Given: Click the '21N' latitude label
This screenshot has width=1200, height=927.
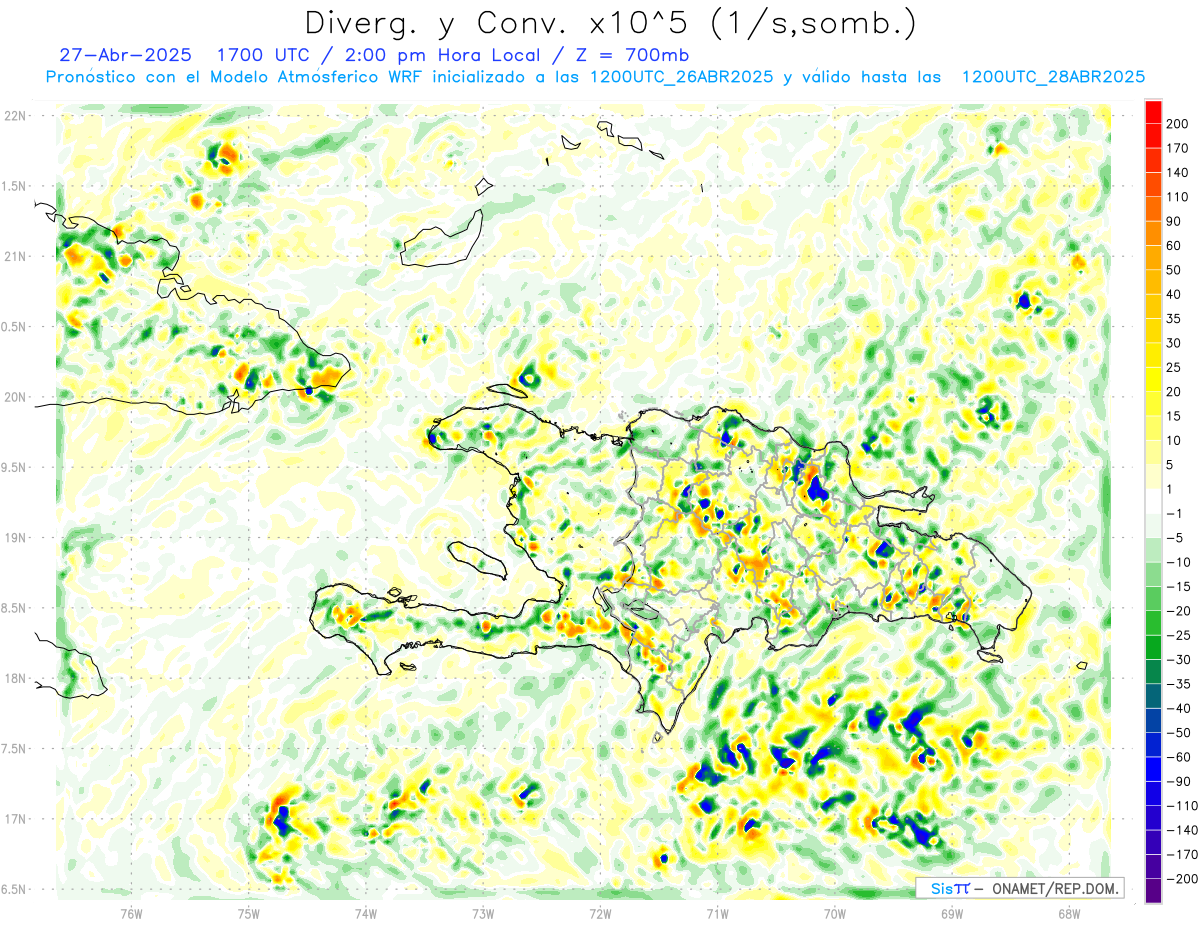Looking at the screenshot, I should pos(15,256).
